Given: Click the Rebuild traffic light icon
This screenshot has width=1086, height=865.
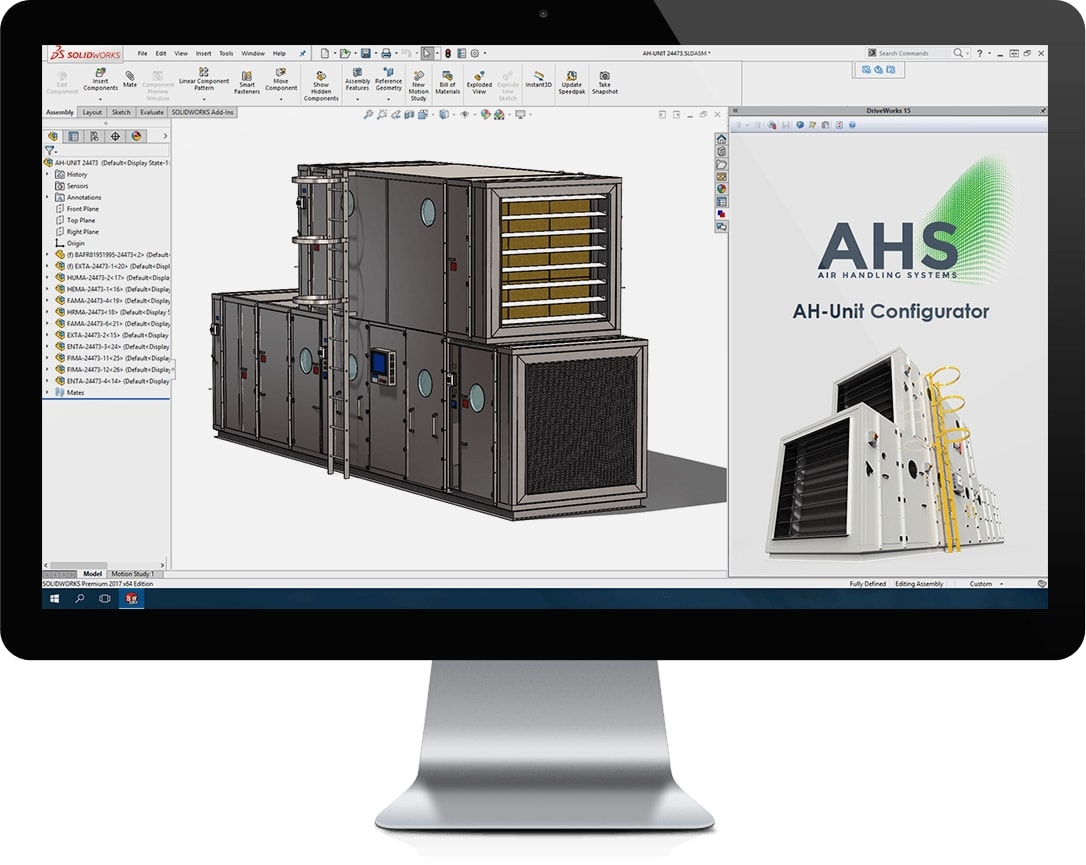Looking at the screenshot, I should (447, 53).
